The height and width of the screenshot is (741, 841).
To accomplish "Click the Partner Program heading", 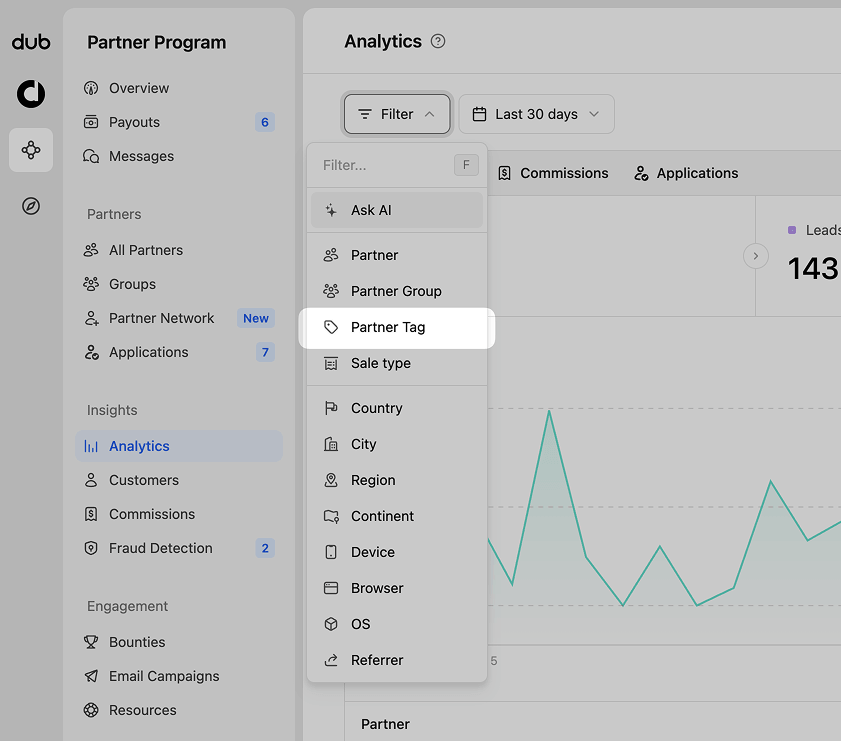I will (x=157, y=42).
